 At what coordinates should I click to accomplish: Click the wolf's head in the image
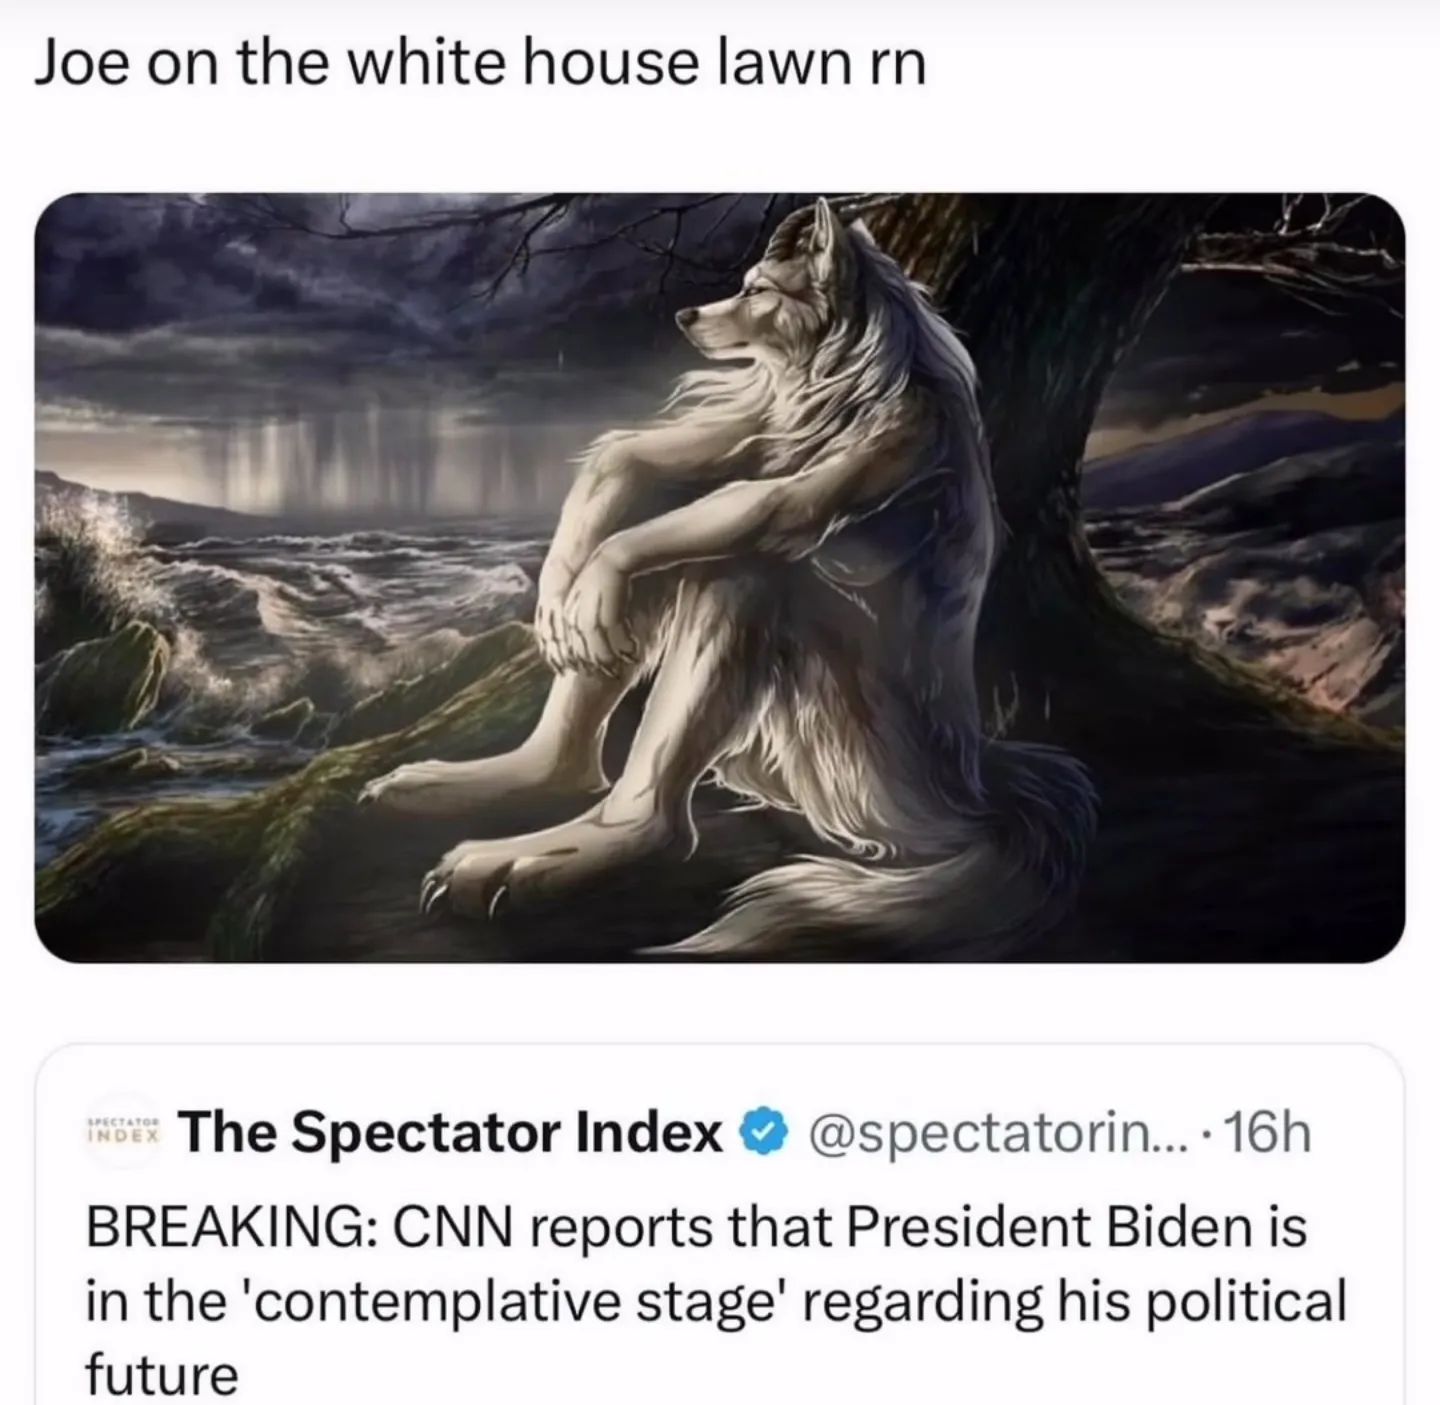[740, 290]
